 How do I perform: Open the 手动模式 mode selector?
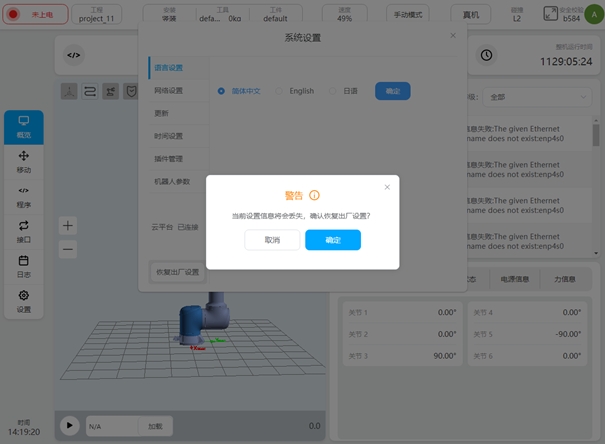[410, 15]
